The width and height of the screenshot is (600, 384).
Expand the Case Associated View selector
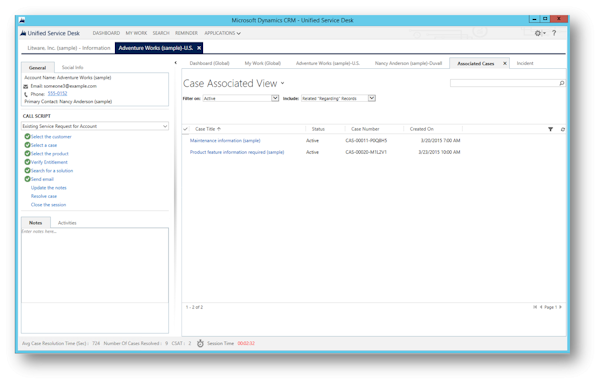pos(283,83)
